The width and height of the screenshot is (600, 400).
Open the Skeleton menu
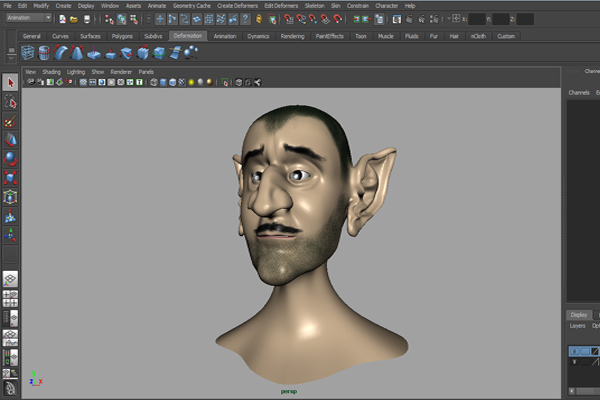pyautogui.click(x=315, y=6)
